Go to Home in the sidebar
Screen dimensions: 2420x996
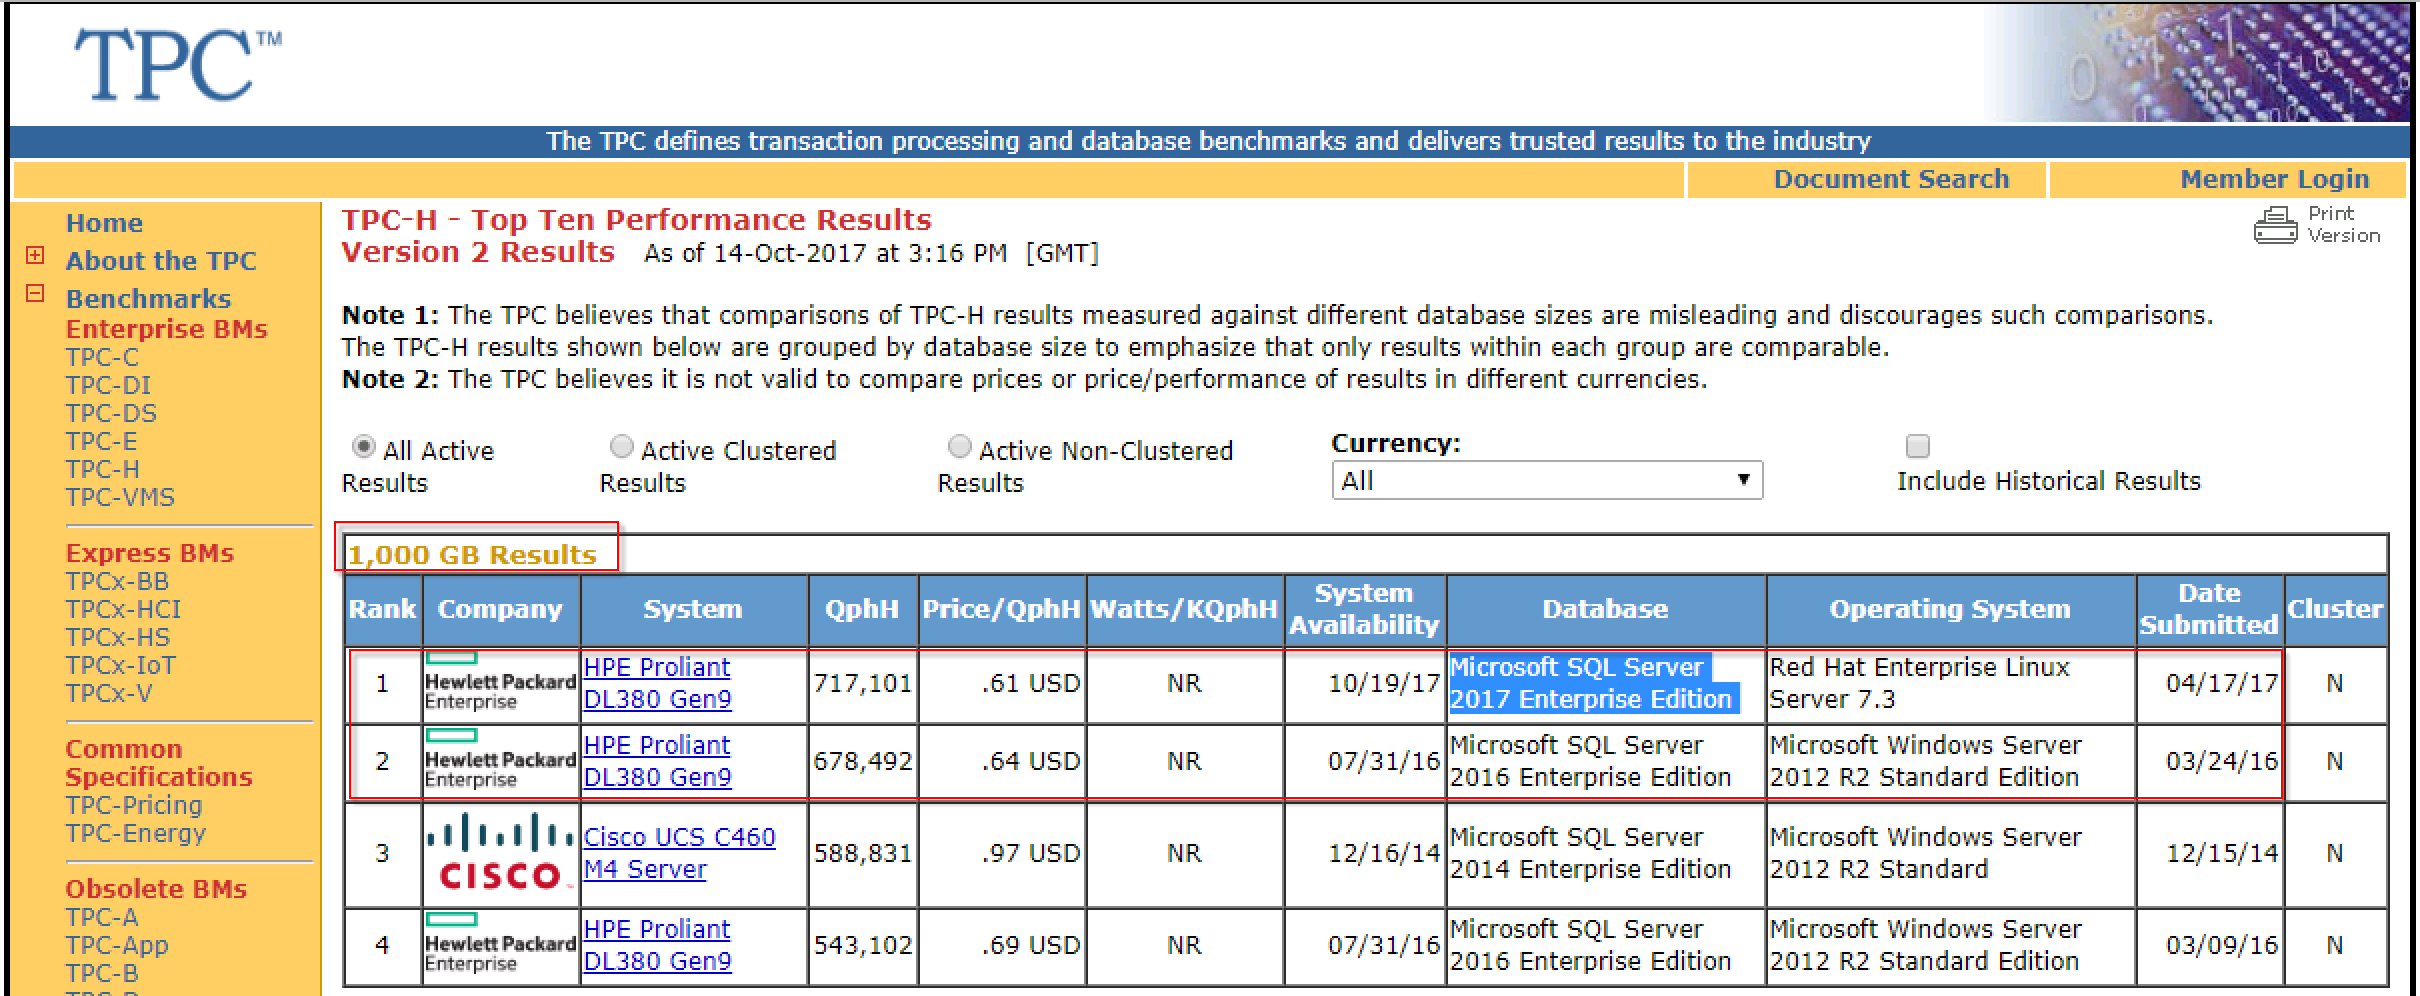point(104,223)
